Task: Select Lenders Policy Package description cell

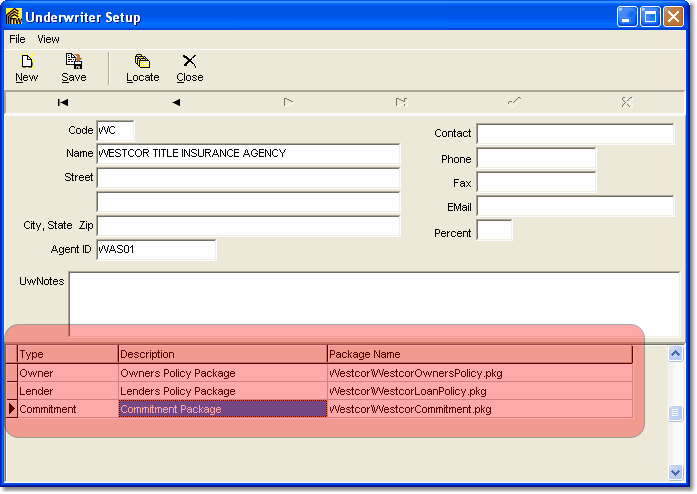Action: pyautogui.click(x=222, y=391)
